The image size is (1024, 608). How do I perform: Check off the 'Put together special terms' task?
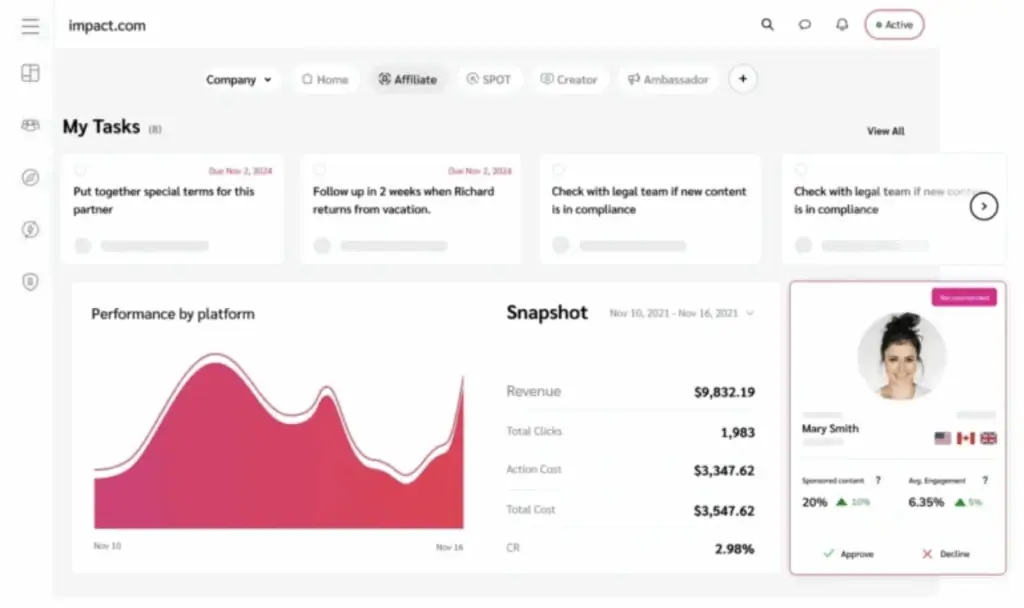[80, 171]
